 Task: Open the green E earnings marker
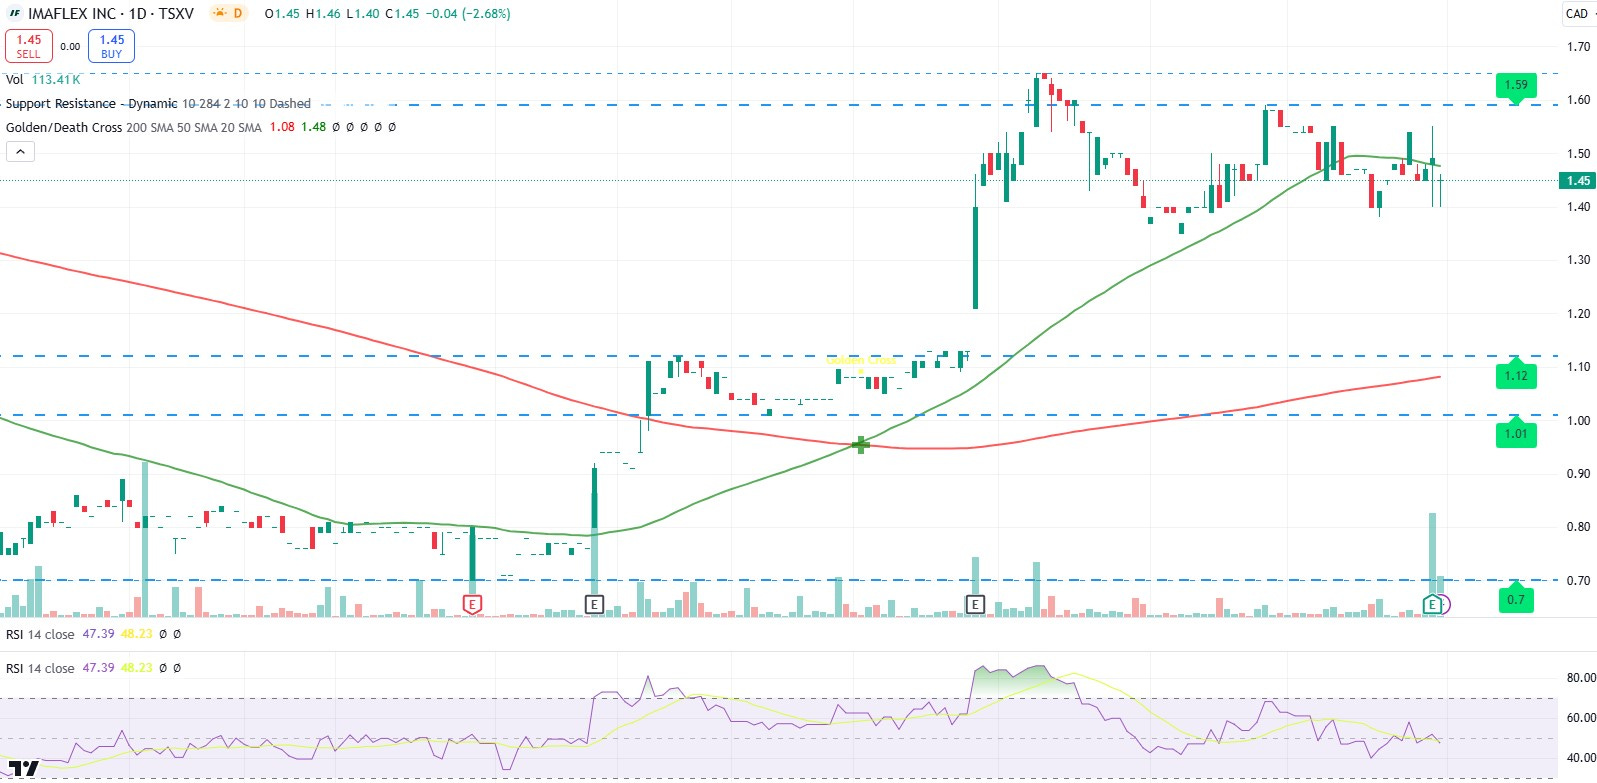click(1432, 604)
